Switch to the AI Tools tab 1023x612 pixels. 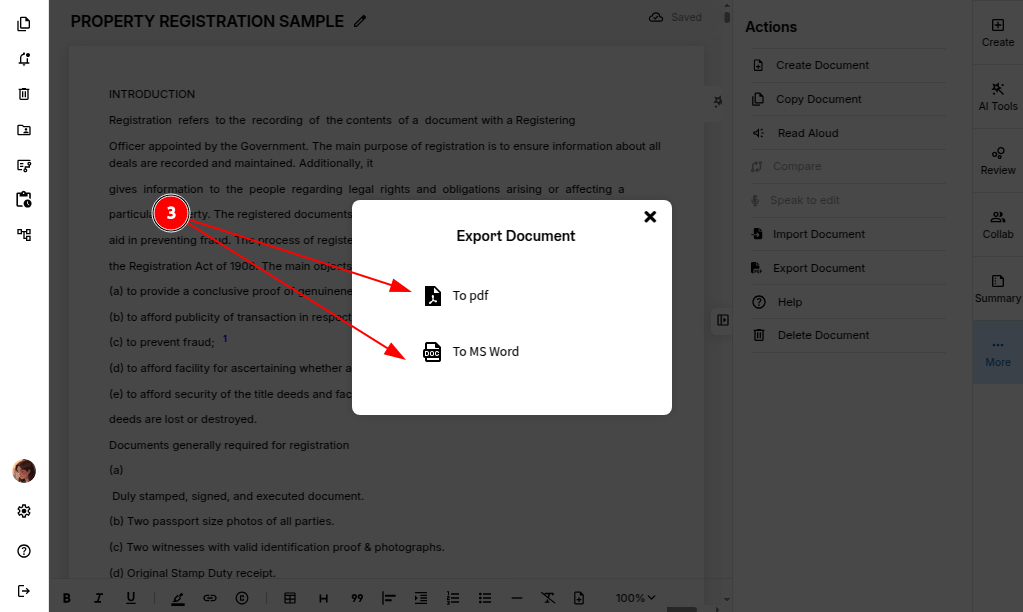tap(997, 96)
